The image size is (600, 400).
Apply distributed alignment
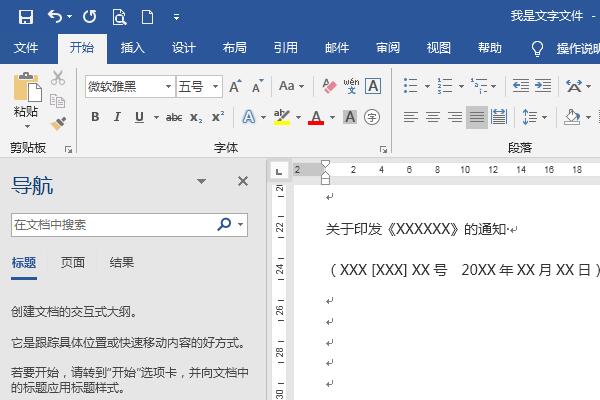click(x=499, y=117)
